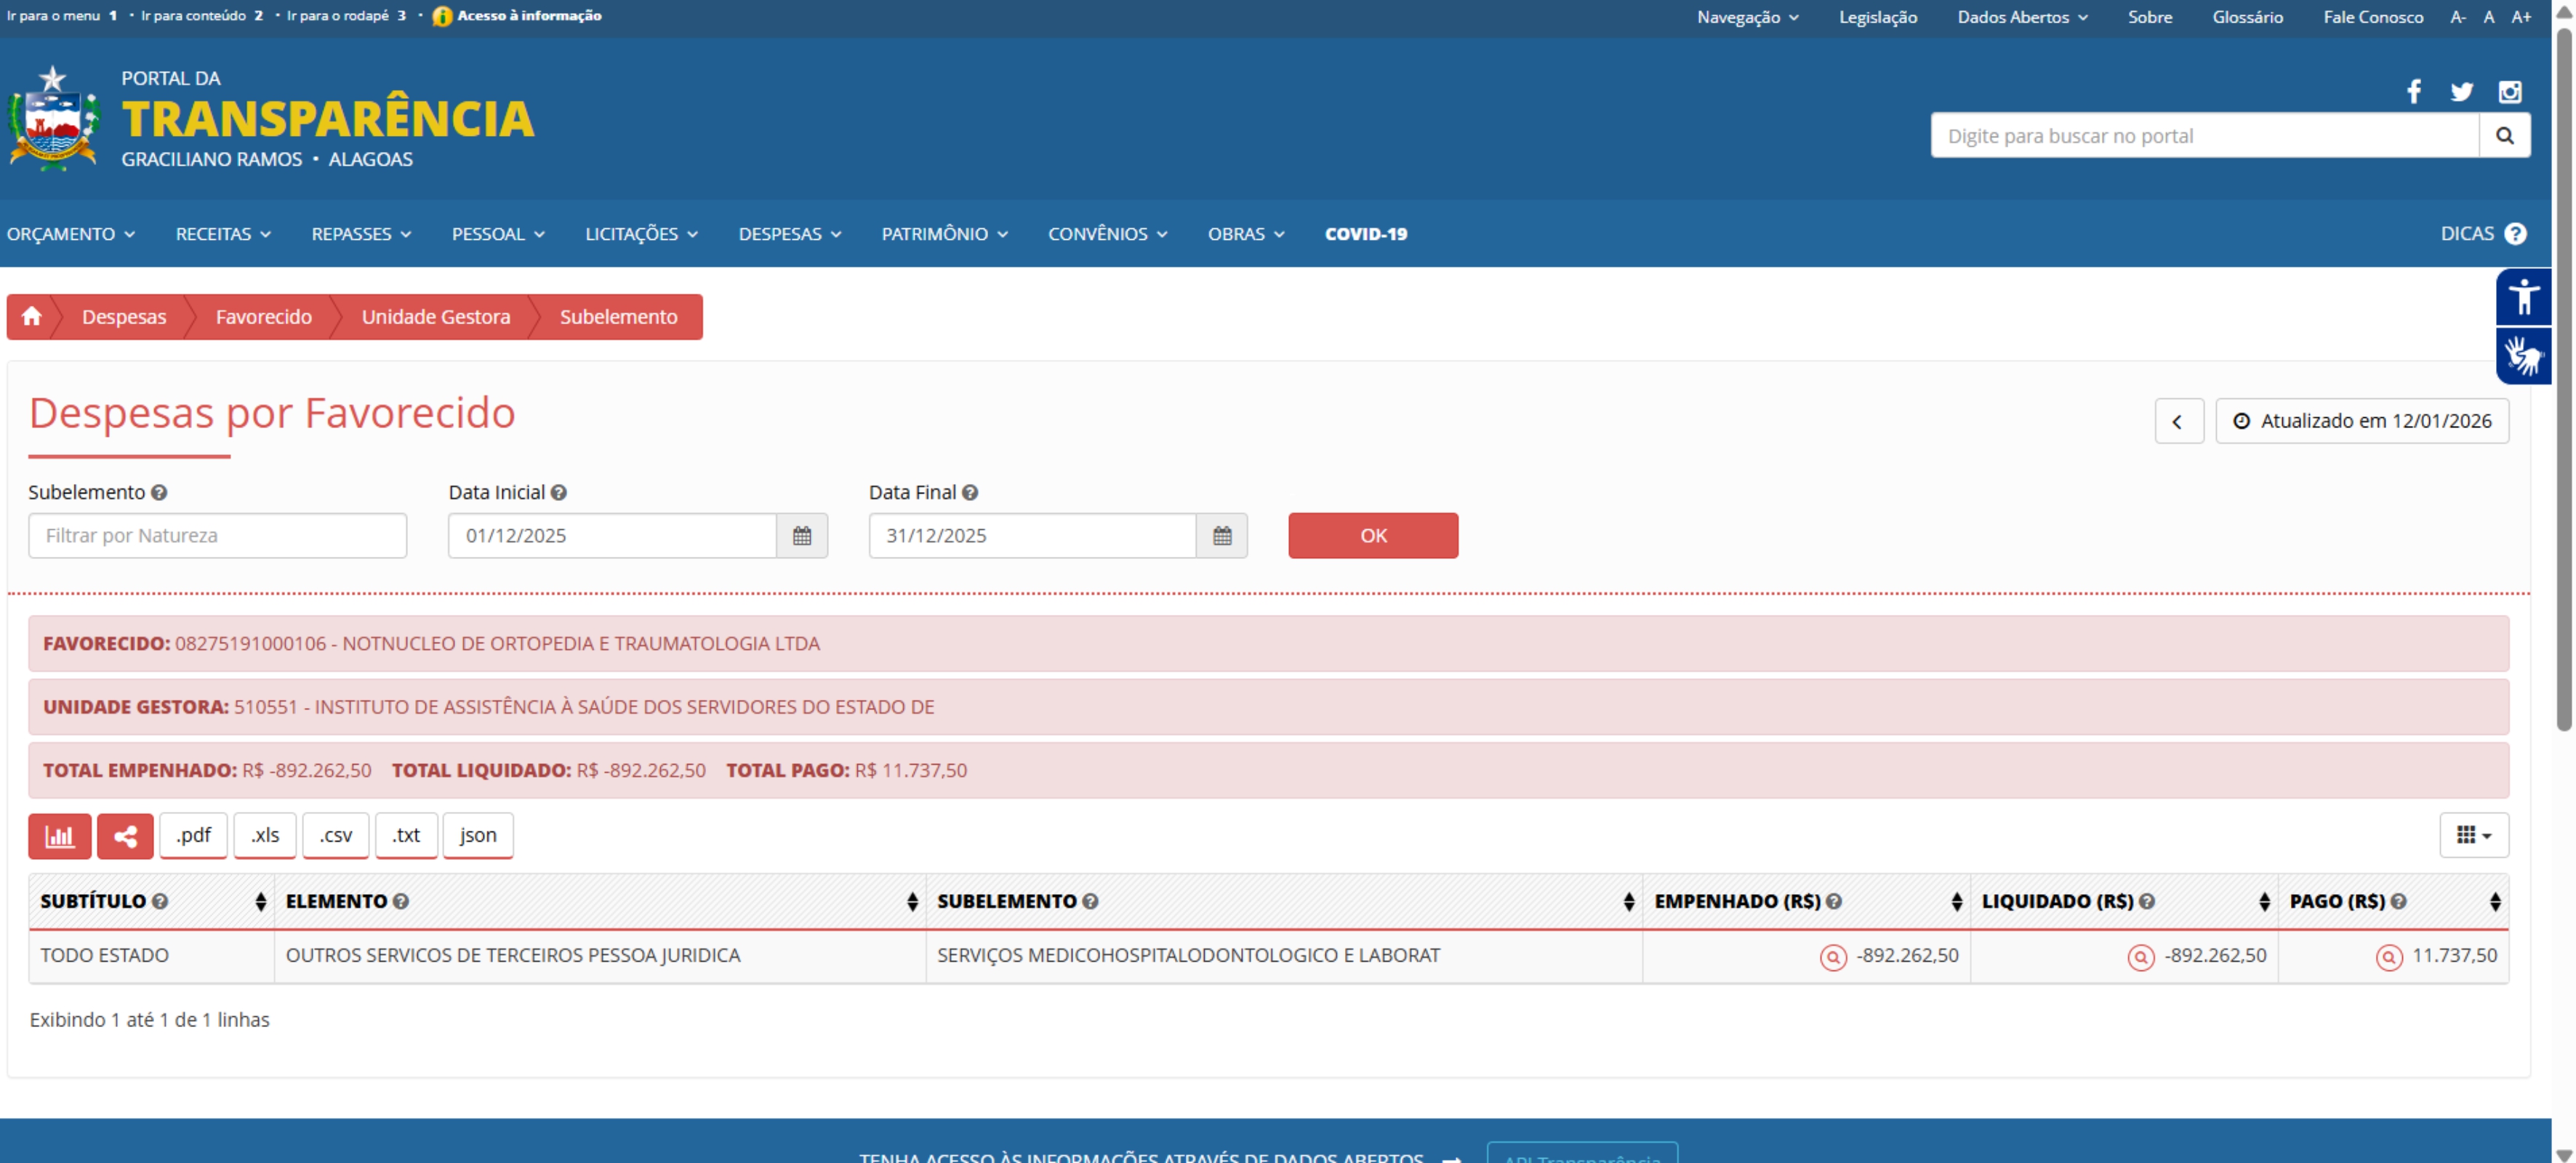The height and width of the screenshot is (1163, 2576).
Task: Sort table by Subtítulo column
Action: tap(260, 901)
